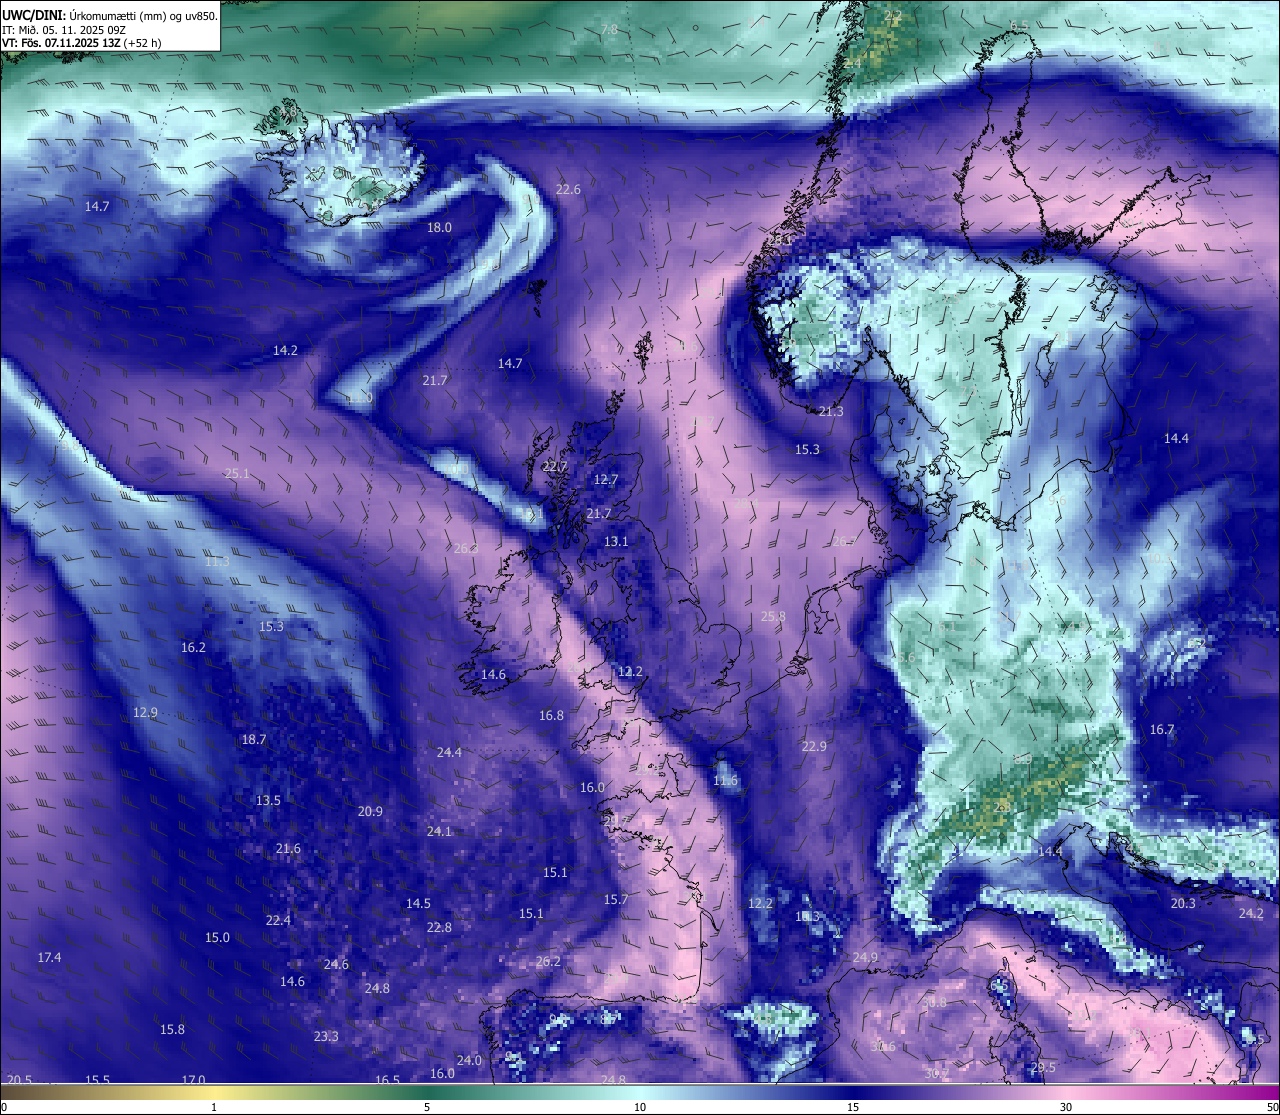Click the 25.8 value over the North Sea
Image resolution: width=1280 pixels, height=1115 pixels.
tap(773, 616)
